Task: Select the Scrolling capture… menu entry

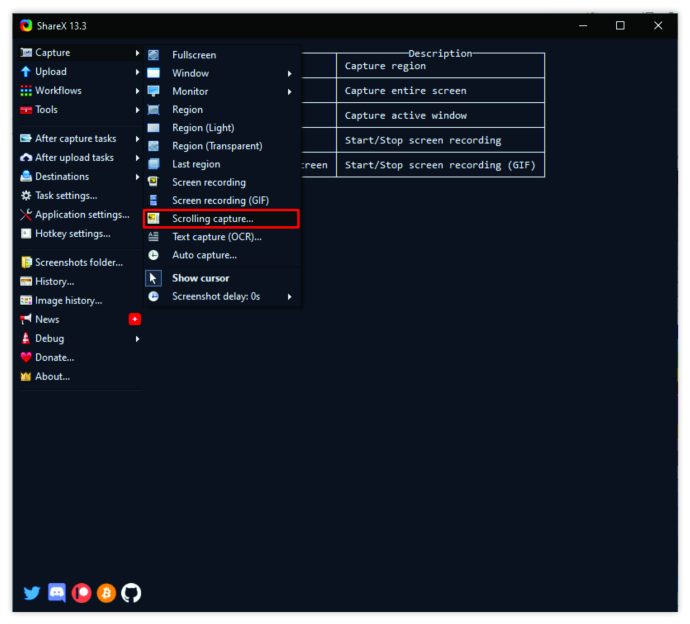Action: tap(221, 219)
